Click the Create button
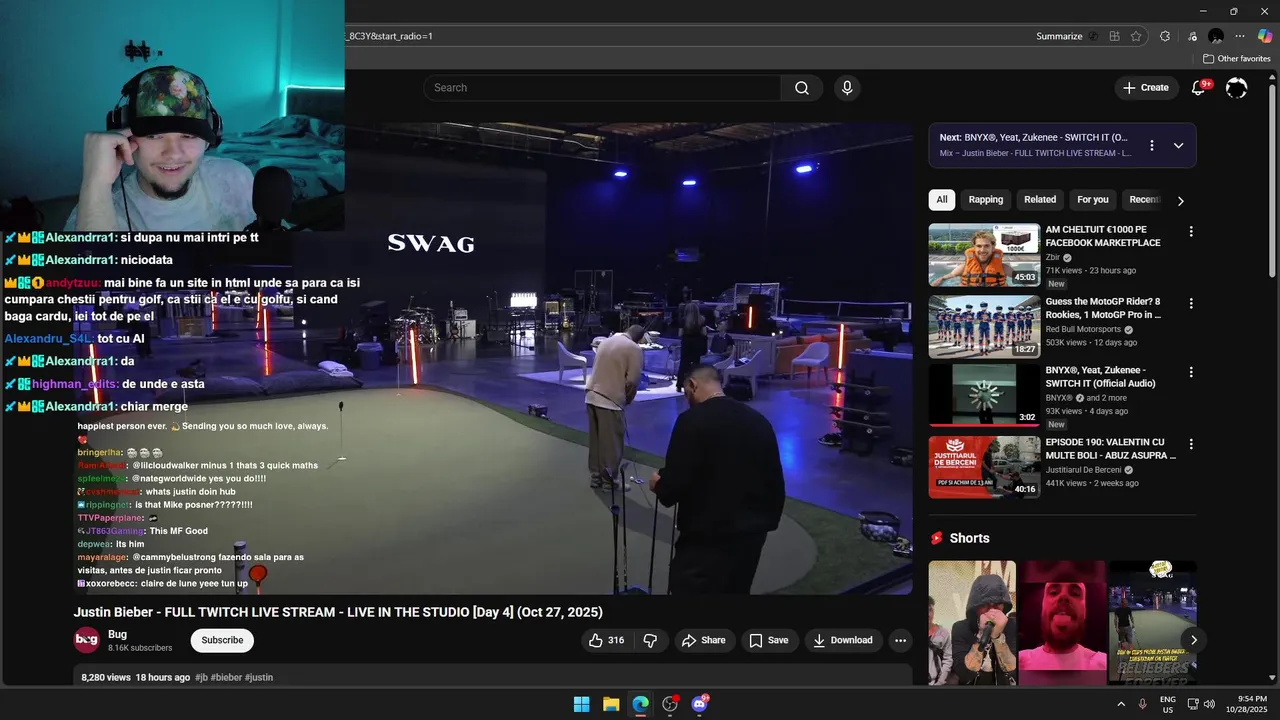This screenshot has height=720, width=1280. point(1146,88)
